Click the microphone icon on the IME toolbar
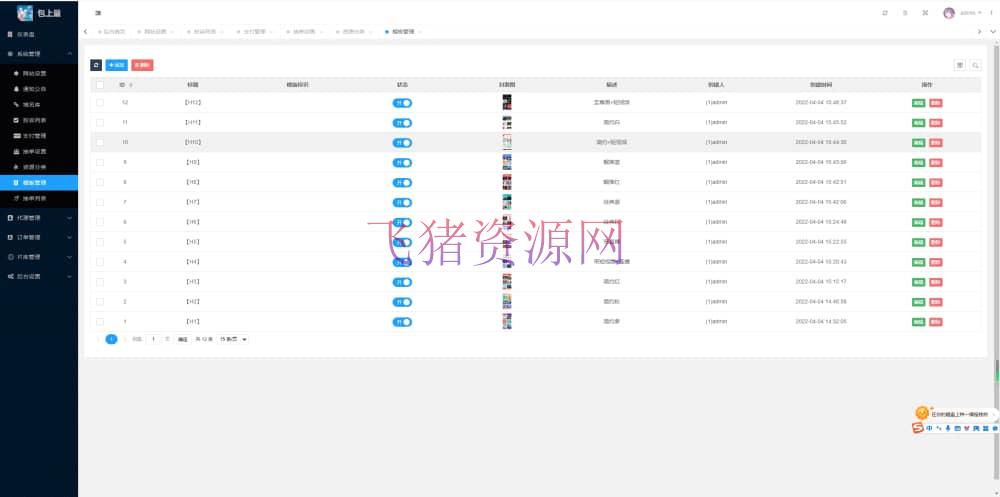 click(948, 429)
